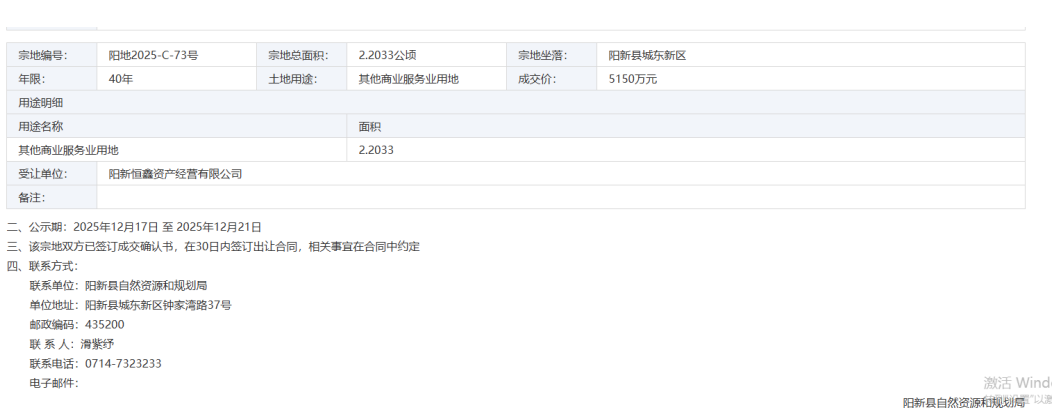1052x417 pixels.
Task: Click the address 阳新县城东新区钟家湾路37号
Action: 158,305
